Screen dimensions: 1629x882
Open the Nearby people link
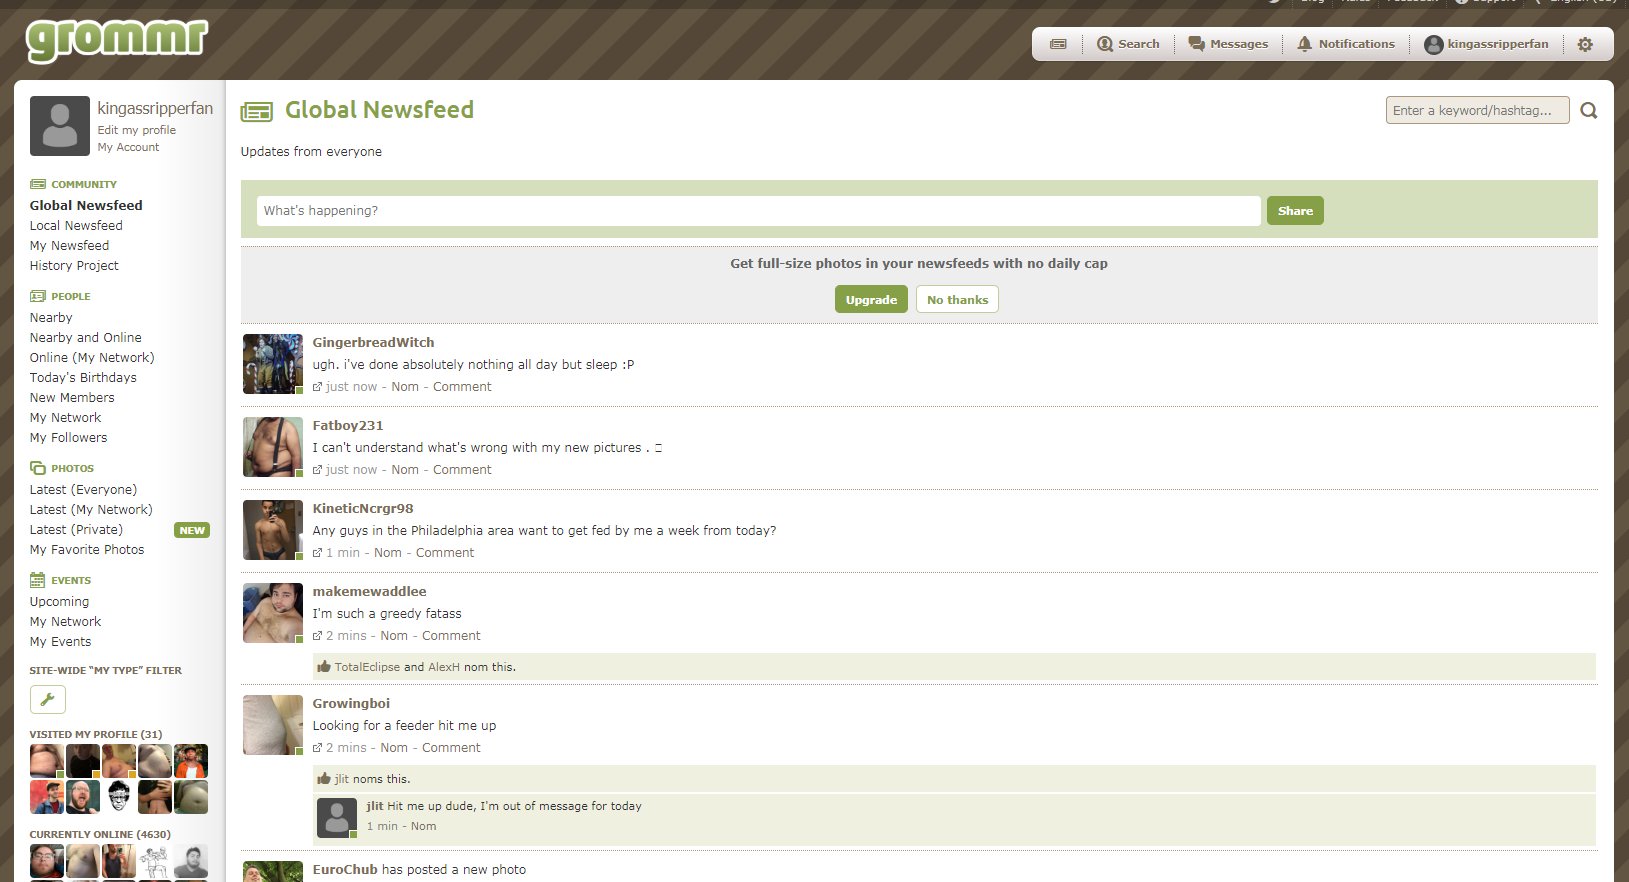(x=51, y=318)
